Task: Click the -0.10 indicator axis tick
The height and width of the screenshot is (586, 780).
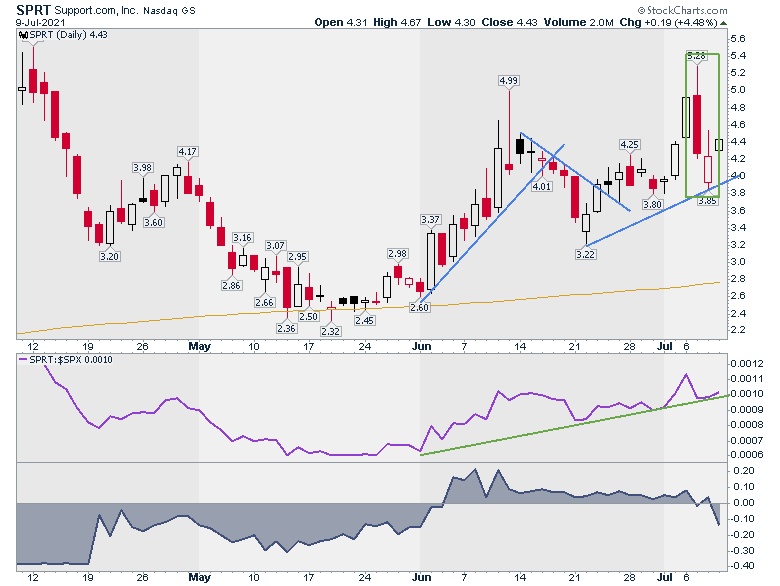Action: 742,518
